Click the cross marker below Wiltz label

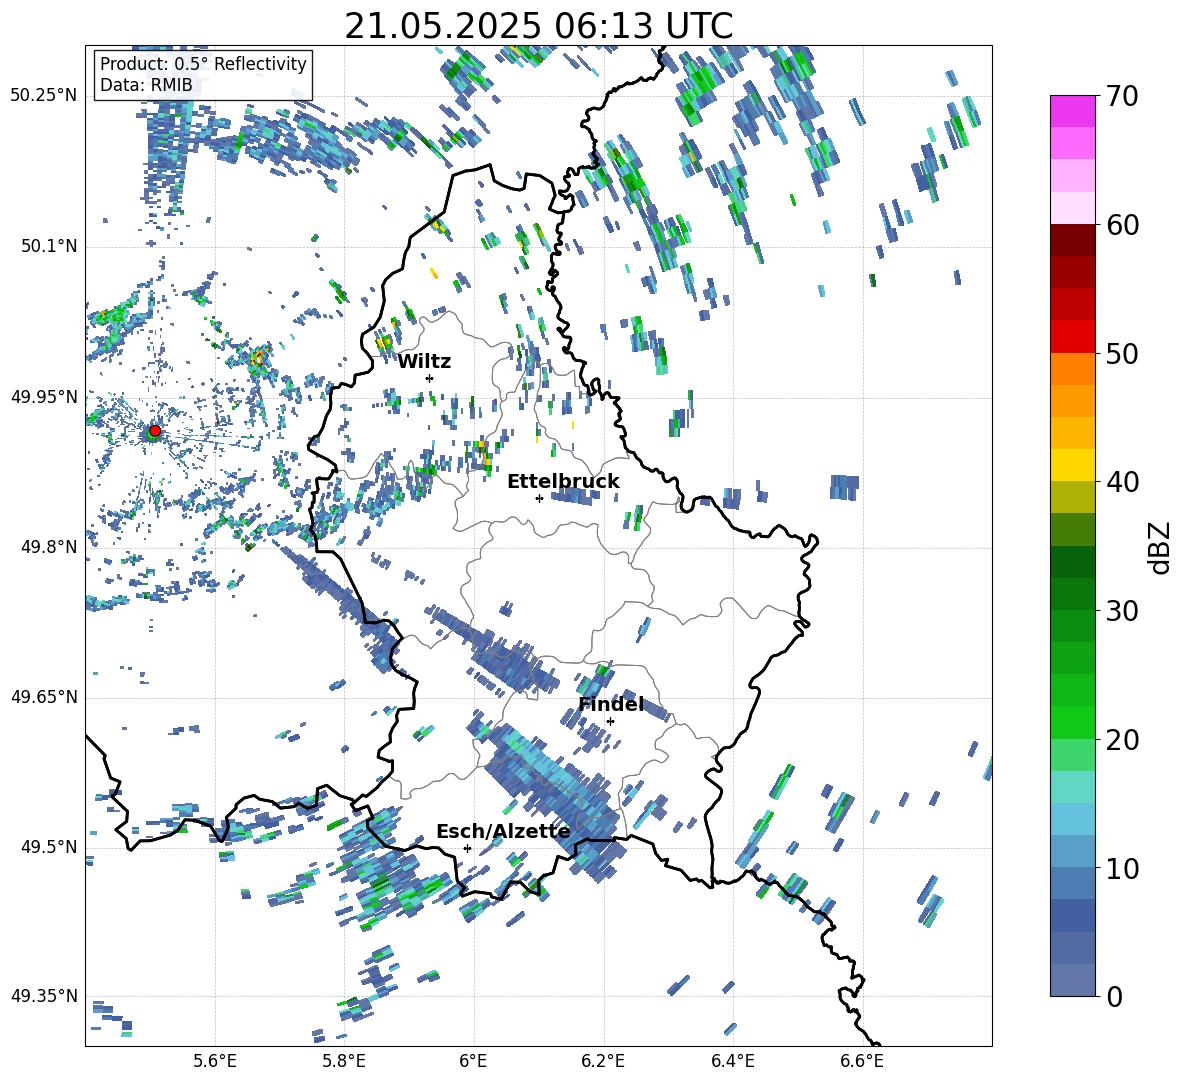[x=430, y=378]
